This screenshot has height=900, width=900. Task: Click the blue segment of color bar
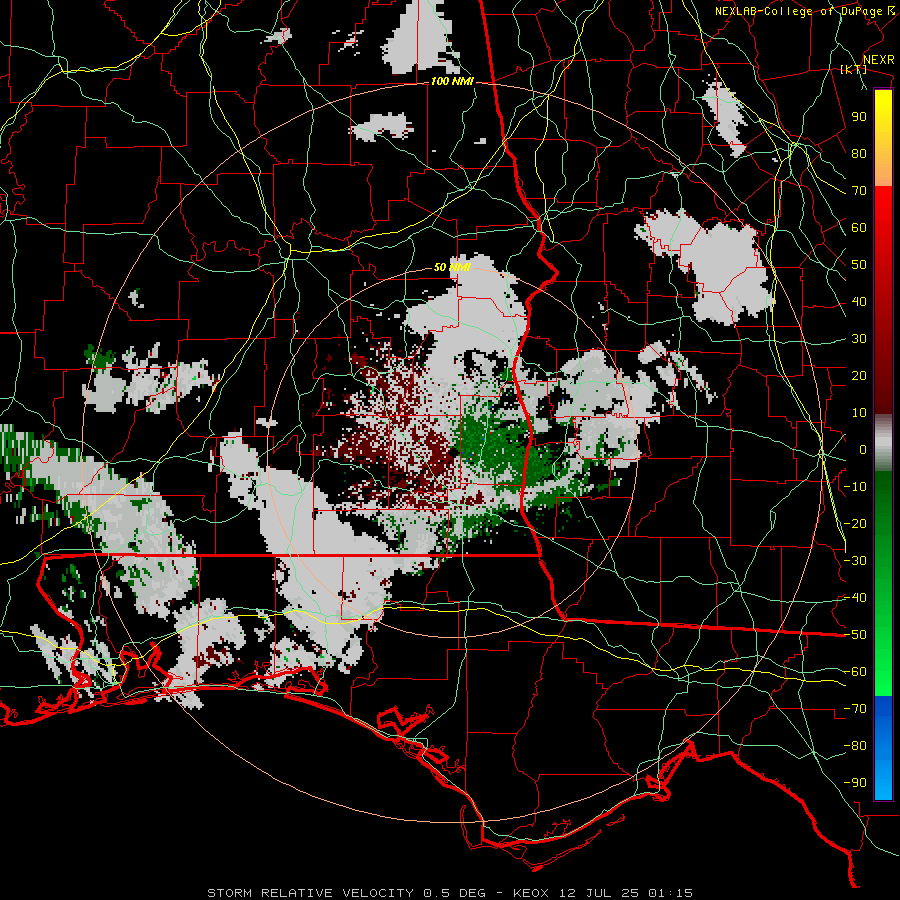883,748
